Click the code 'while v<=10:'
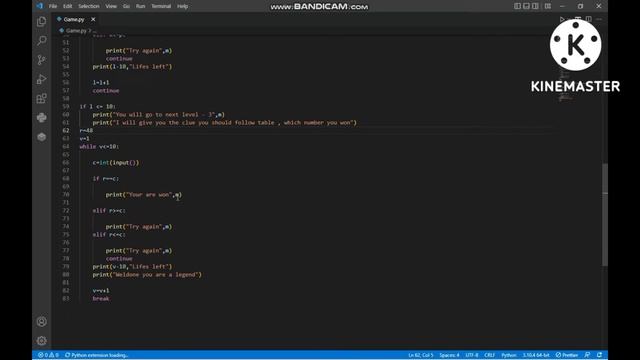The image size is (640, 360). pyautogui.click(x=99, y=147)
